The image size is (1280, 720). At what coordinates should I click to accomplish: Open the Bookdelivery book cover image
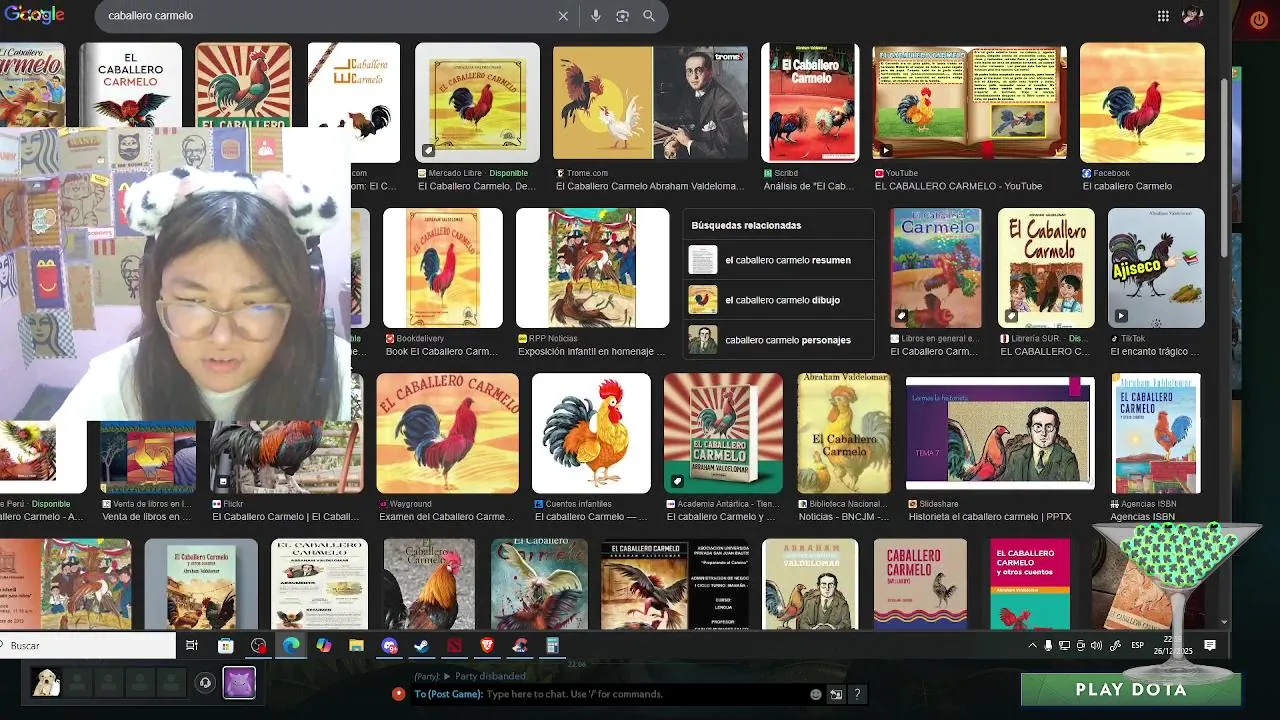point(443,268)
